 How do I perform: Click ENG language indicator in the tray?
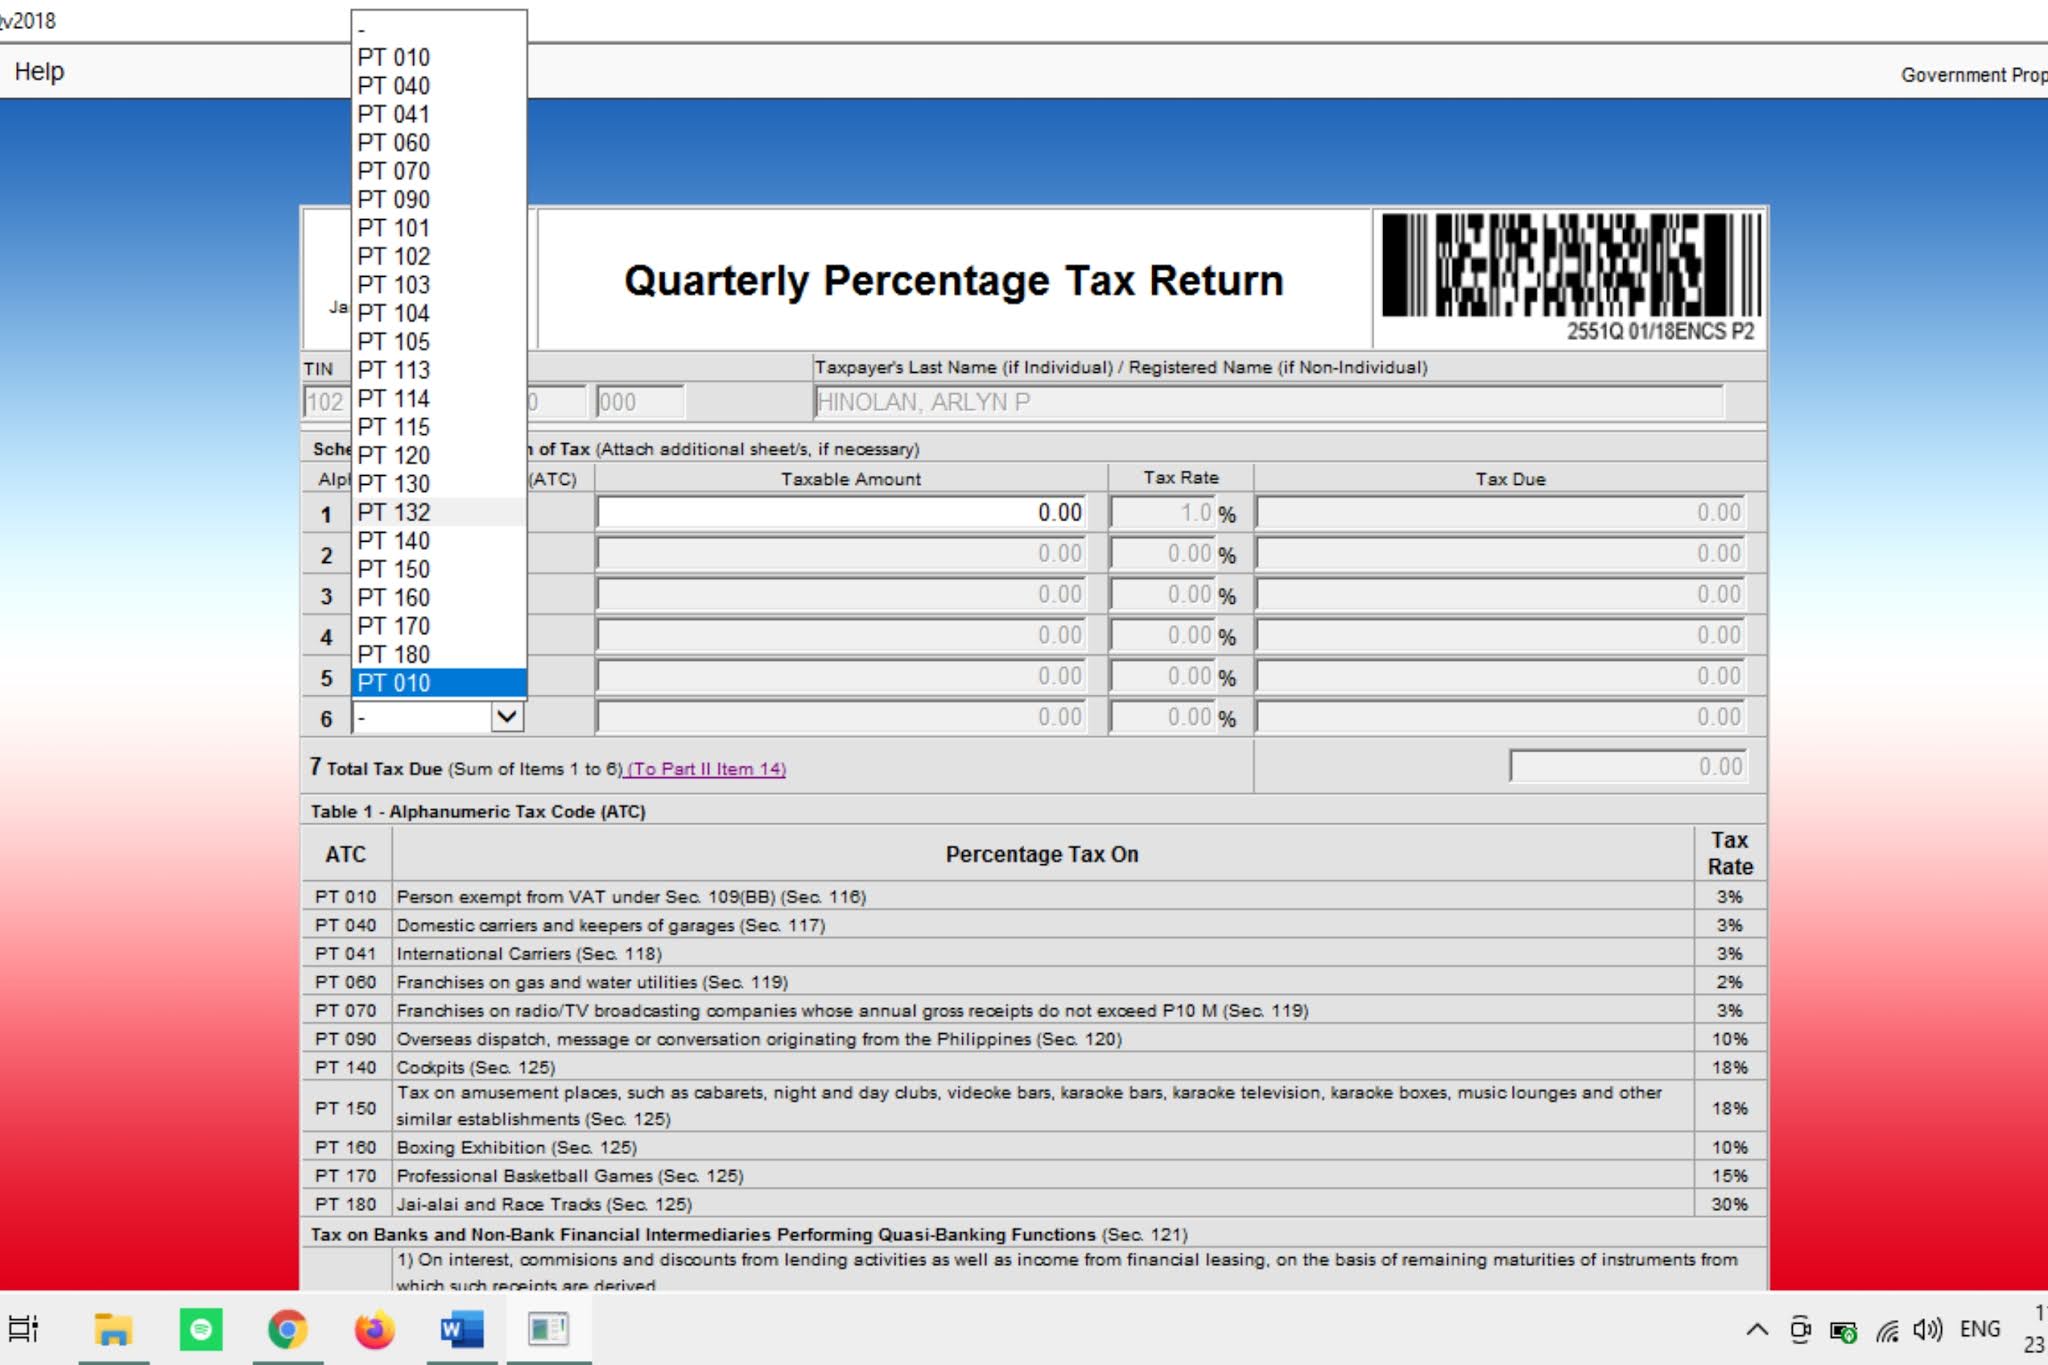(1979, 1329)
